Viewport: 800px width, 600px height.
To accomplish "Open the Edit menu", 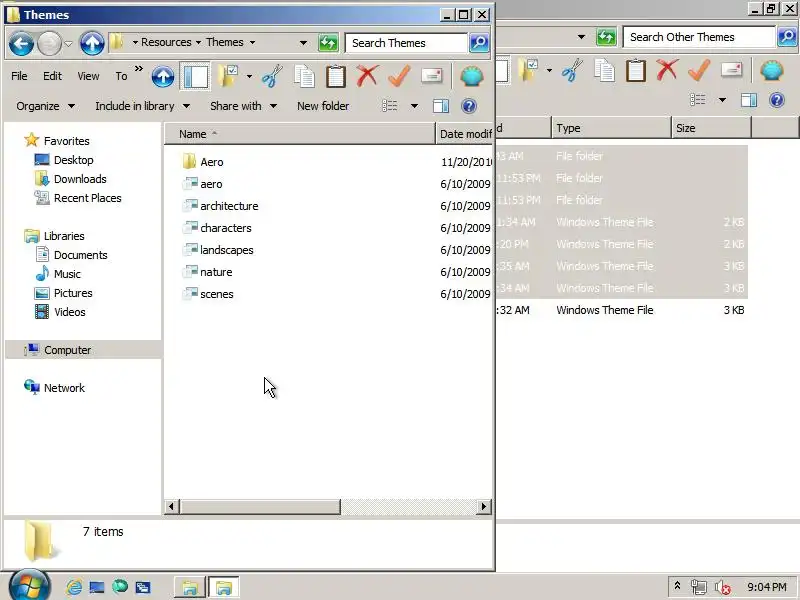I will (52, 76).
